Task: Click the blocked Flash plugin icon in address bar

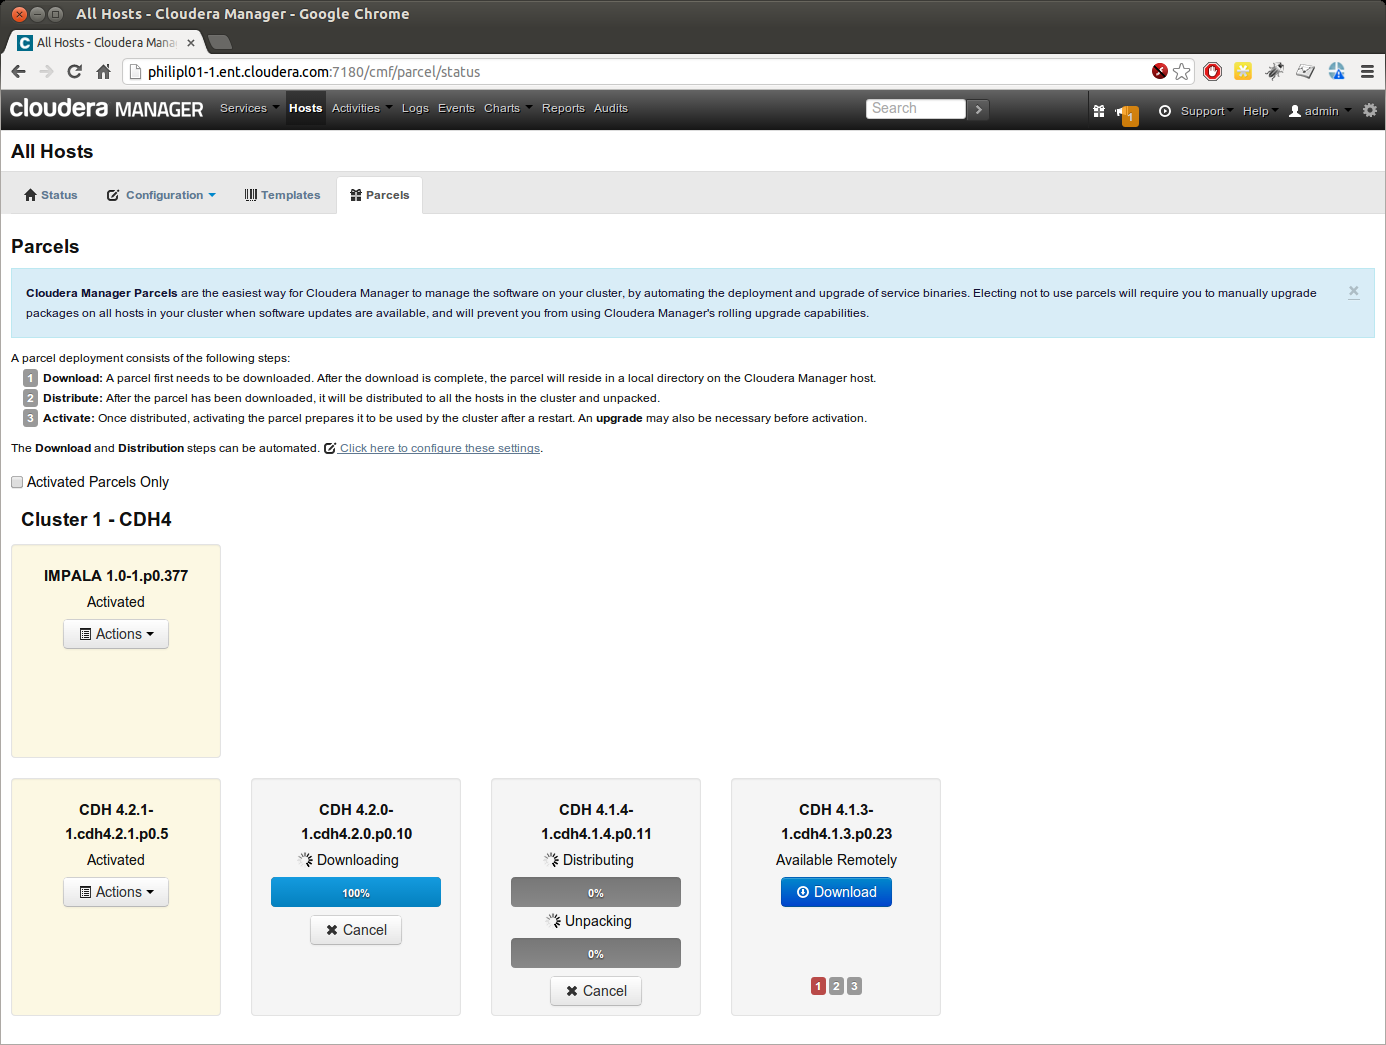Action: (x=1160, y=71)
